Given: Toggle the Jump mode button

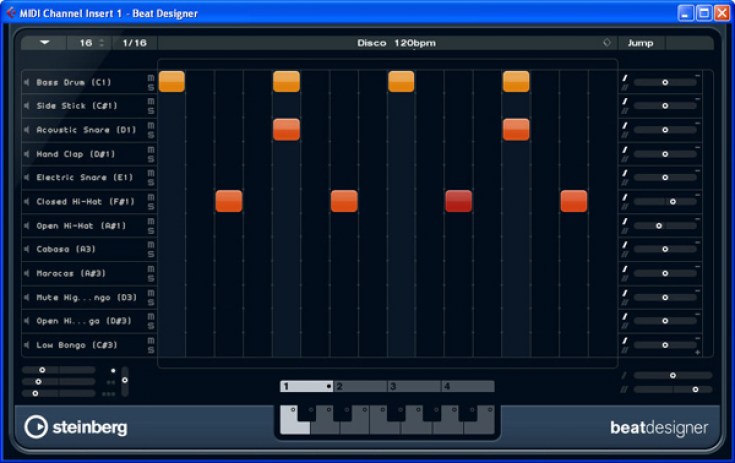Looking at the screenshot, I should (641, 43).
